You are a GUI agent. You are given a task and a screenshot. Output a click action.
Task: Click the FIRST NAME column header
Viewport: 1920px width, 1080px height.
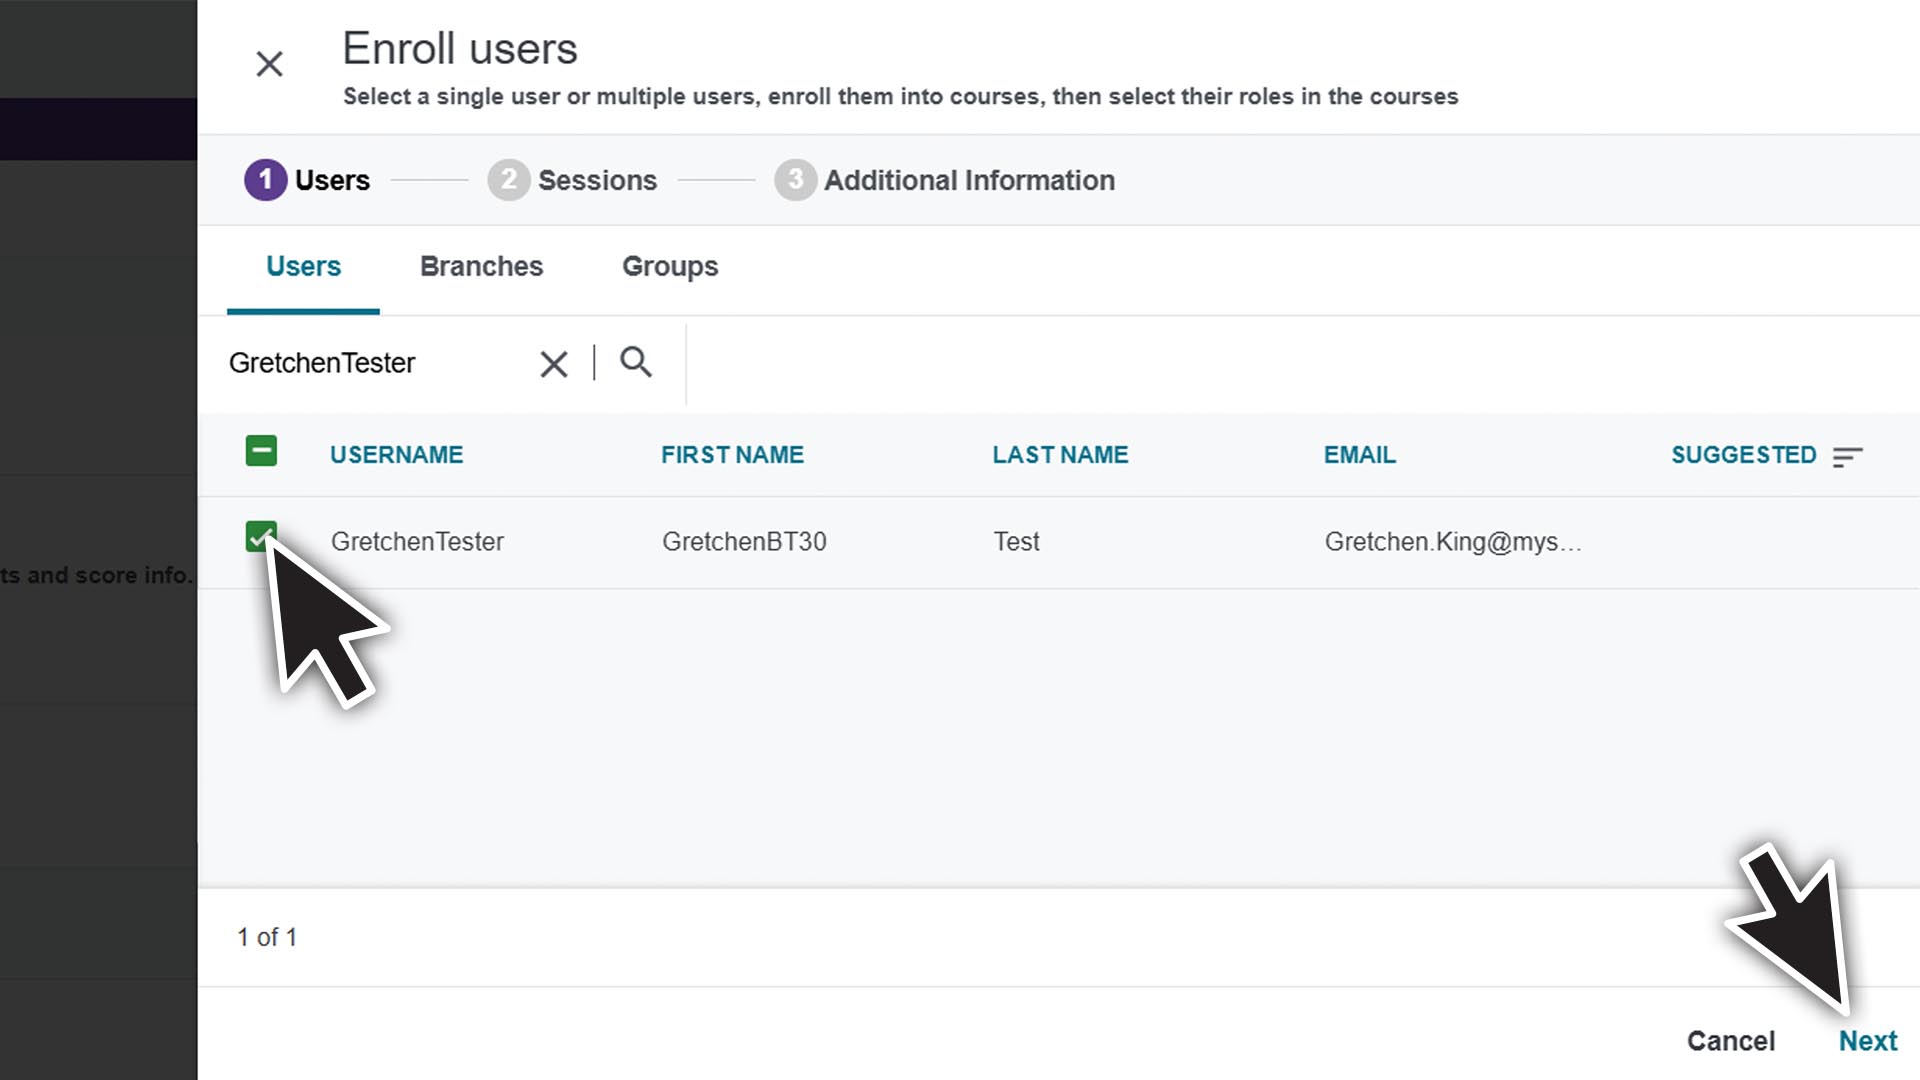click(732, 454)
